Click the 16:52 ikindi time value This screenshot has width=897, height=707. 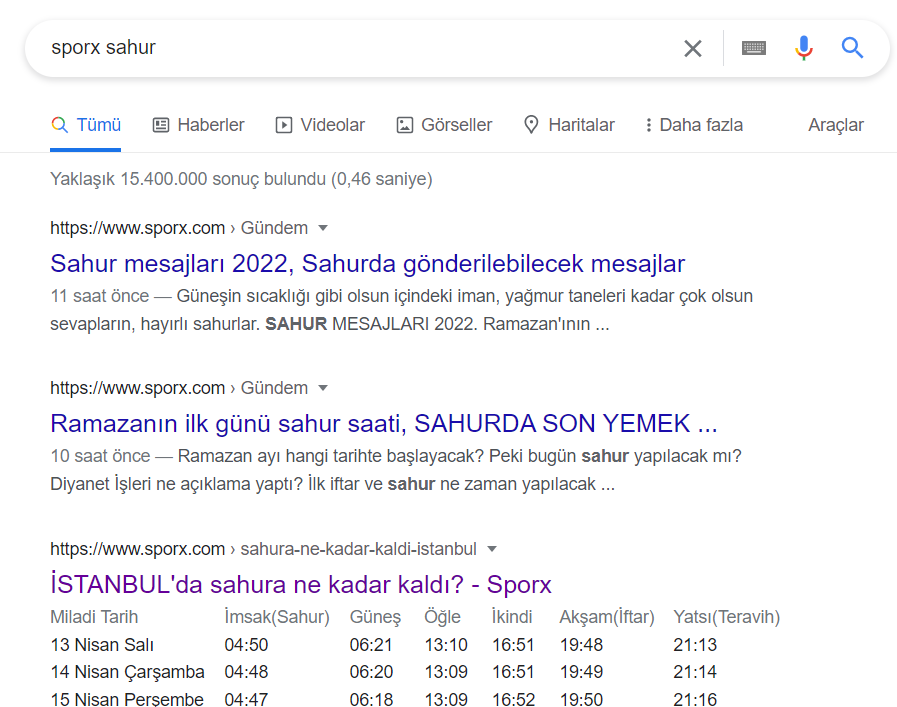514,699
